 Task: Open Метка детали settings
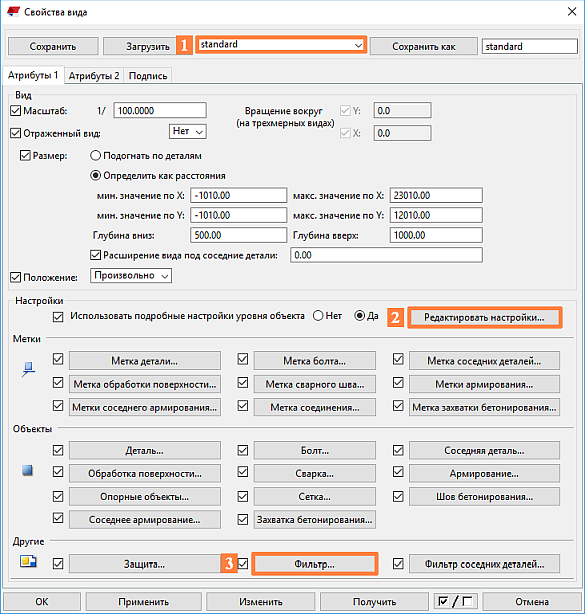point(145,361)
